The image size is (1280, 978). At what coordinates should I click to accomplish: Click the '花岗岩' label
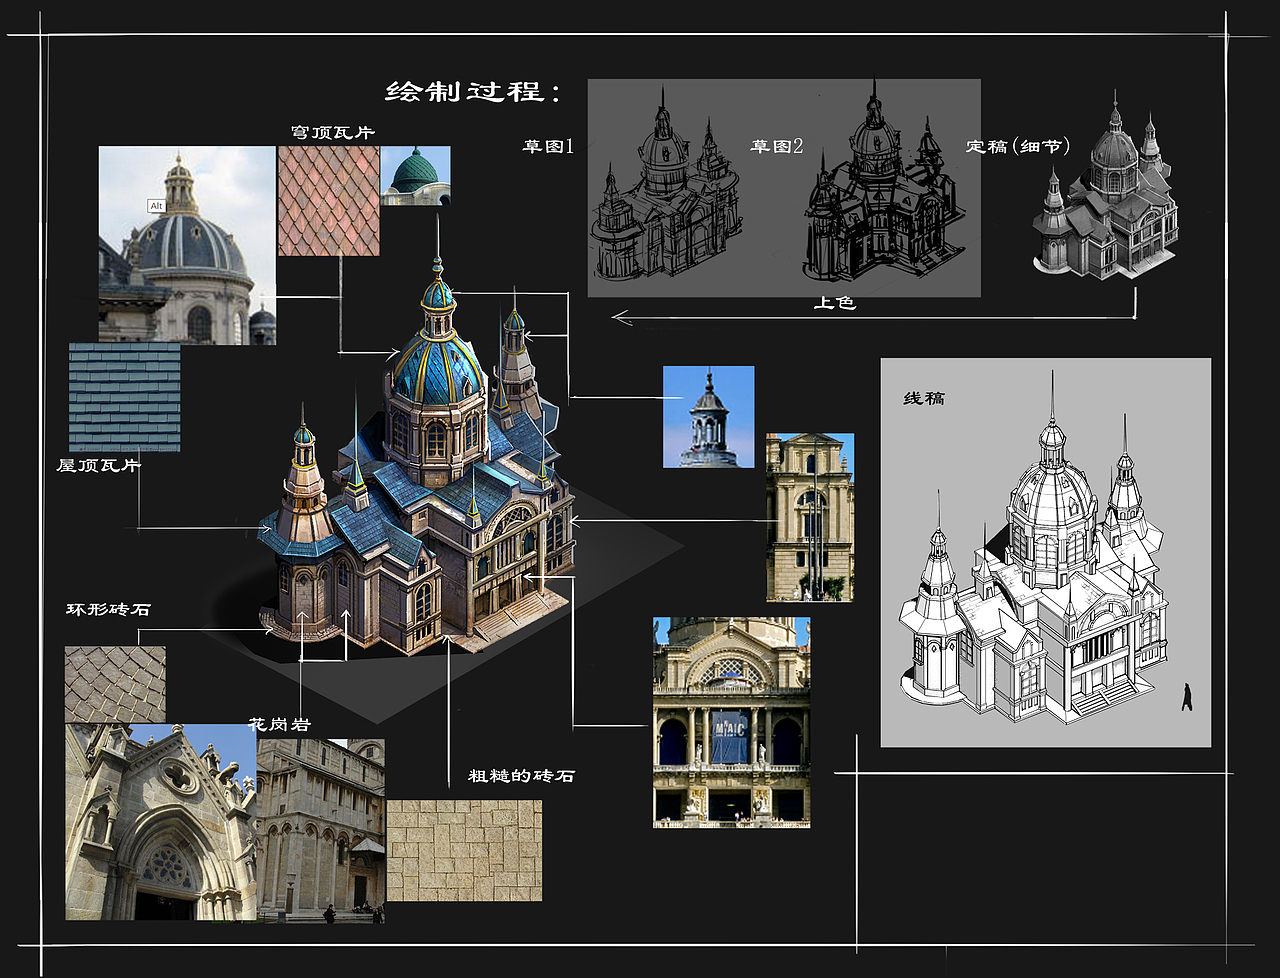coord(280,724)
